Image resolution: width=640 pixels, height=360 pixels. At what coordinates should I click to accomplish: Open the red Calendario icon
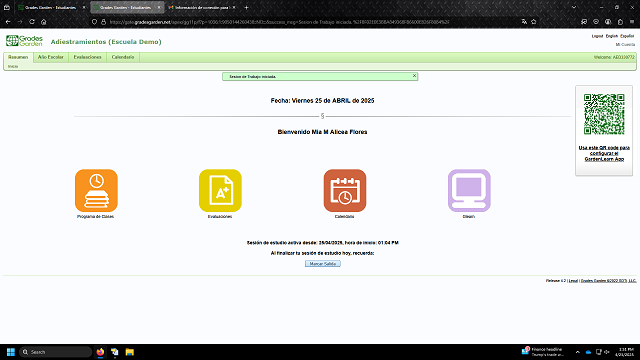pyautogui.click(x=345, y=191)
